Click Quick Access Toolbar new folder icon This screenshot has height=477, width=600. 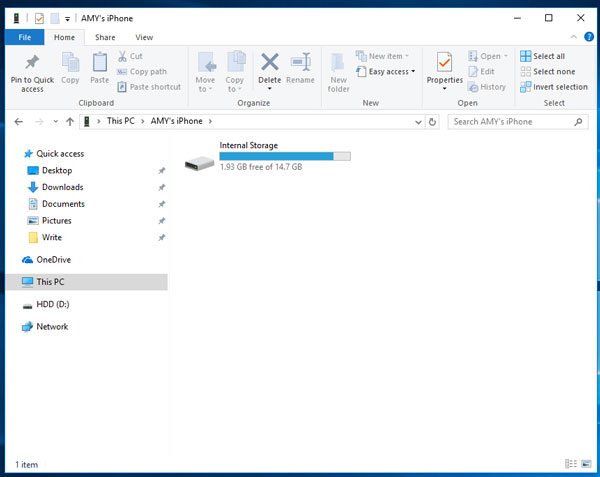(x=55, y=18)
